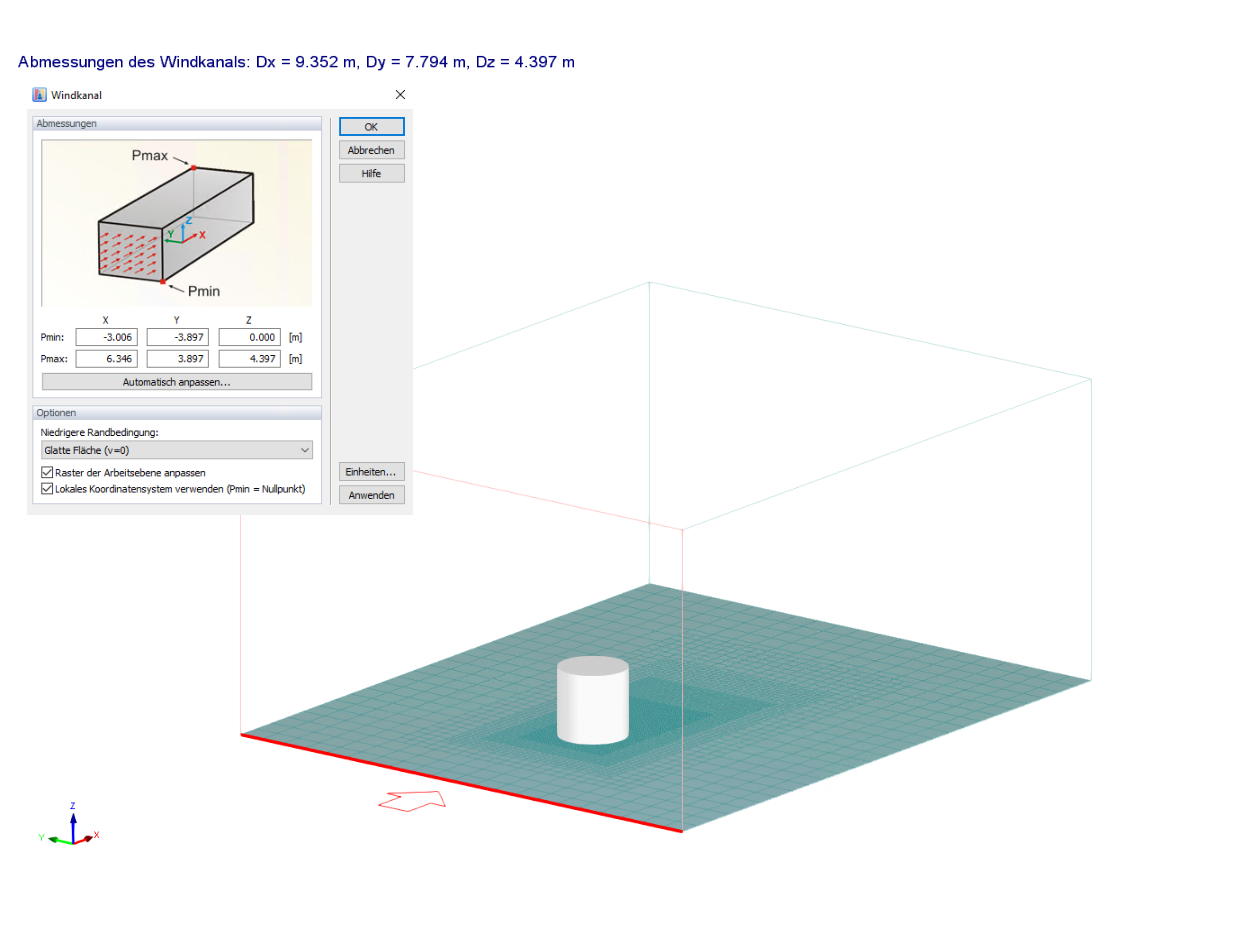Click the red inlet edge of the tunnel
The width and height of the screenshot is (1257, 944).
461,782
